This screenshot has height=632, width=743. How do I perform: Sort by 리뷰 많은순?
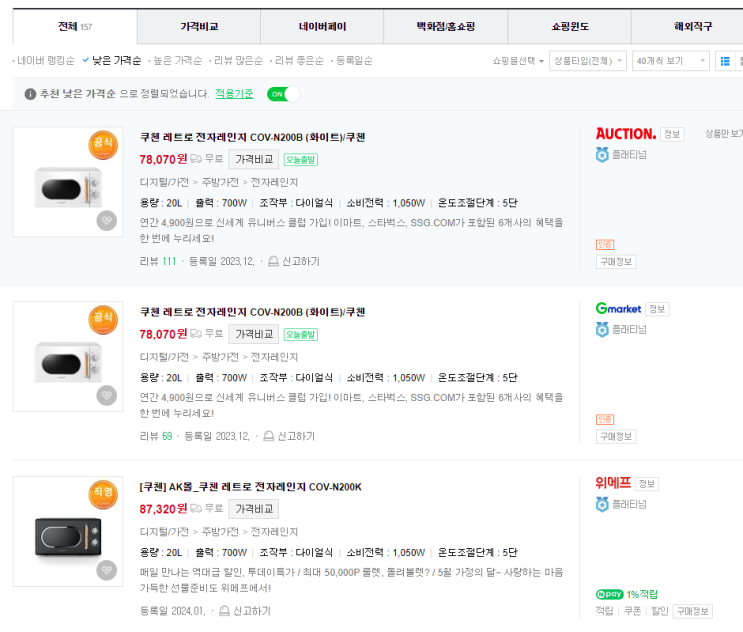238,61
